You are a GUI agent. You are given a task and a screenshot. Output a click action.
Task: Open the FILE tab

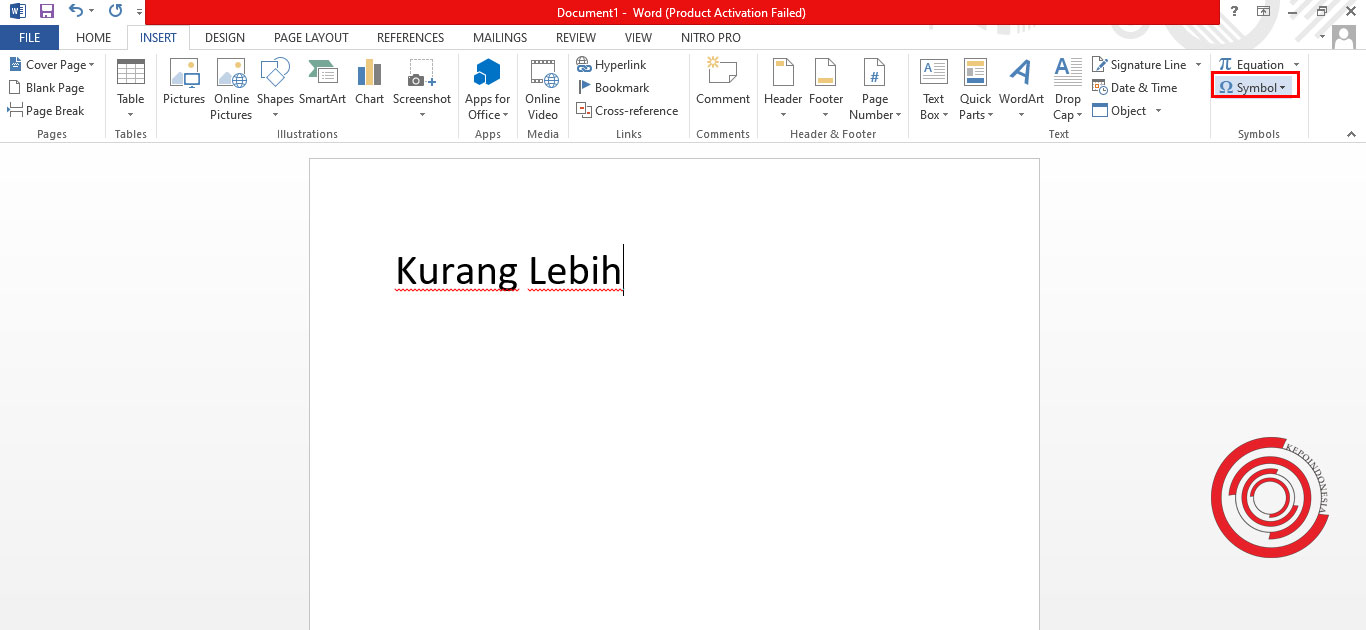coord(29,37)
